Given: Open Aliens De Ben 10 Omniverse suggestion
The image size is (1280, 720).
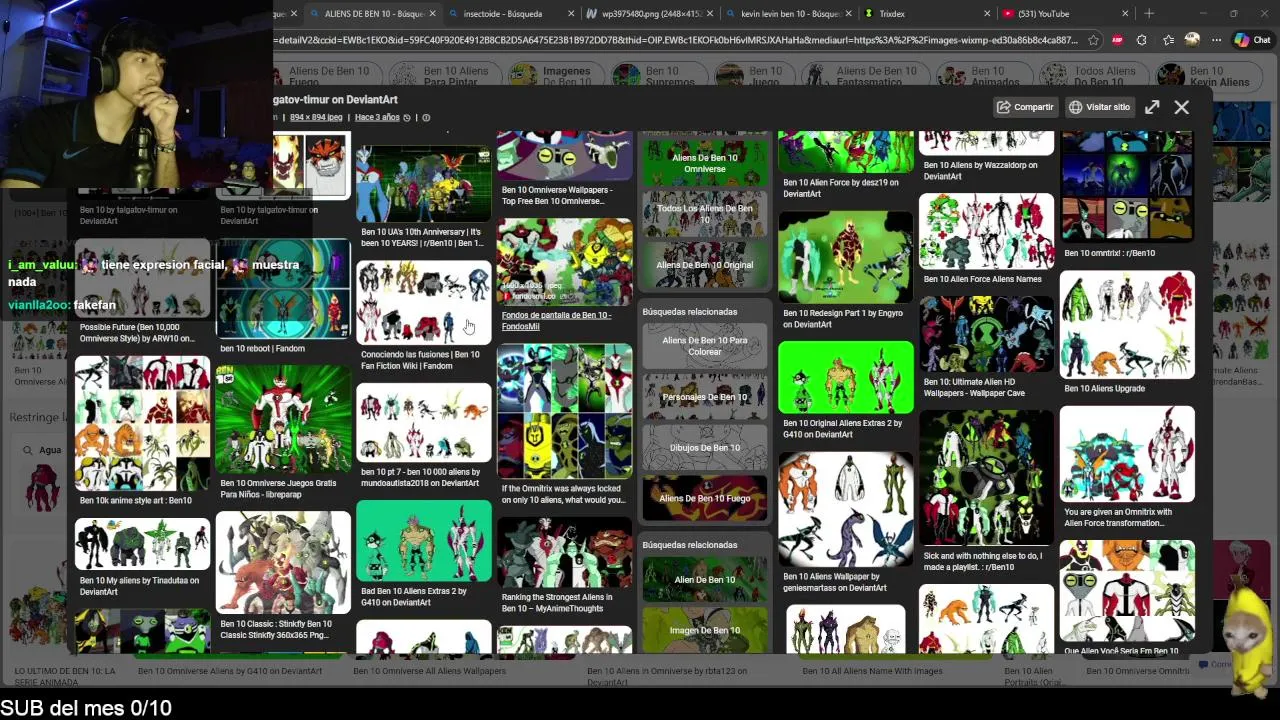Looking at the screenshot, I should point(705,163).
